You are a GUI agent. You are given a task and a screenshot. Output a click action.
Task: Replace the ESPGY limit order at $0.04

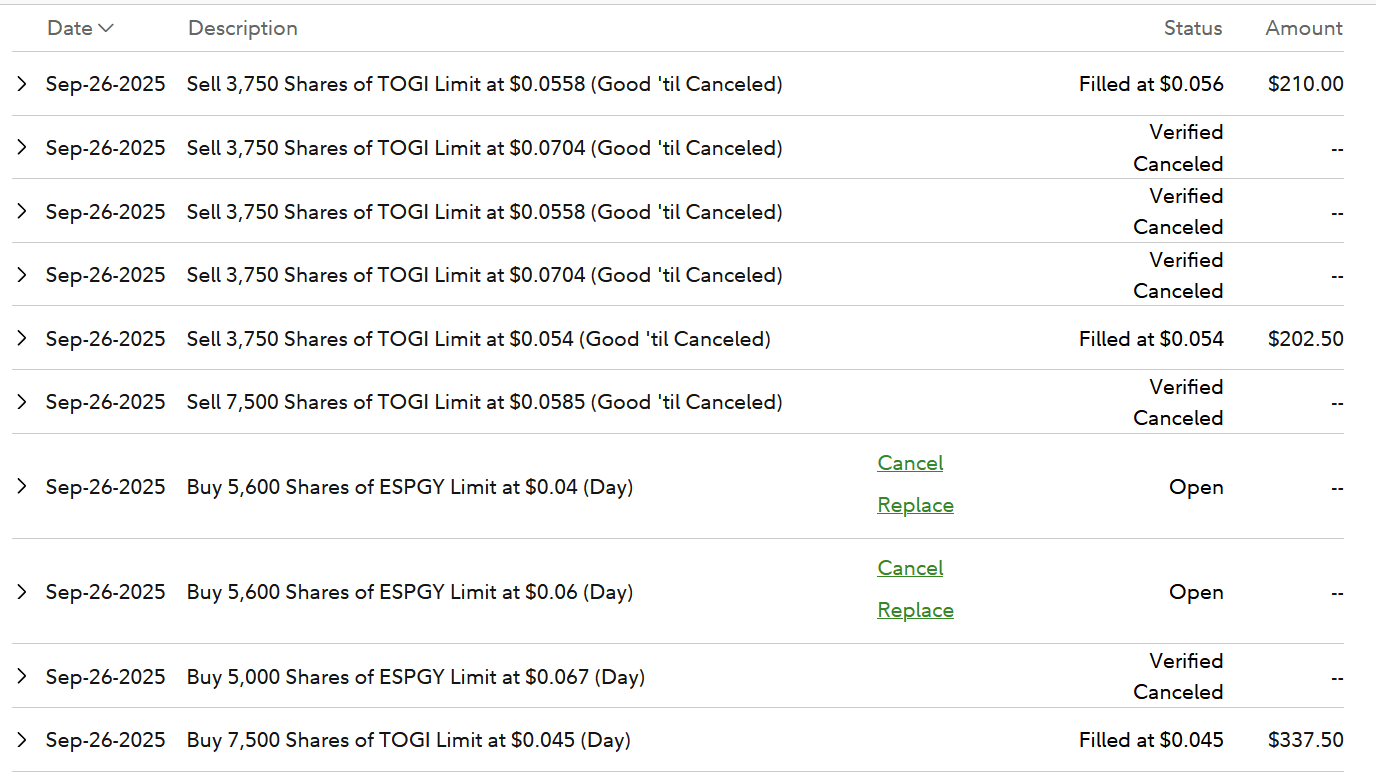point(915,505)
